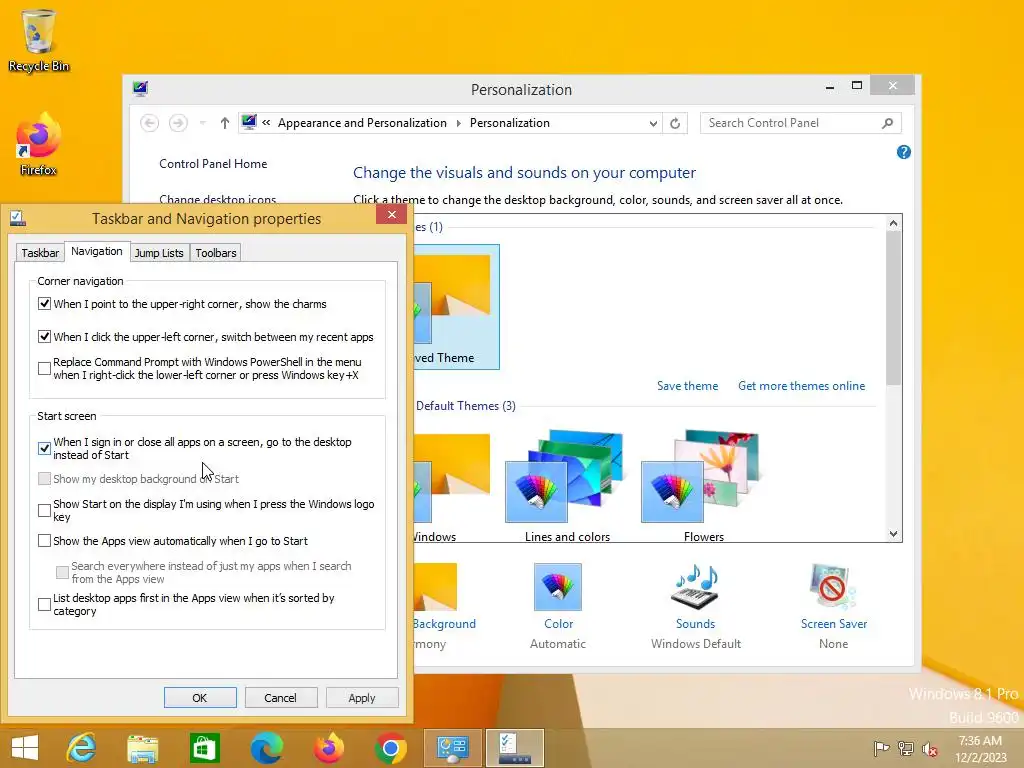Click the clock in the system tray

coord(980,748)
